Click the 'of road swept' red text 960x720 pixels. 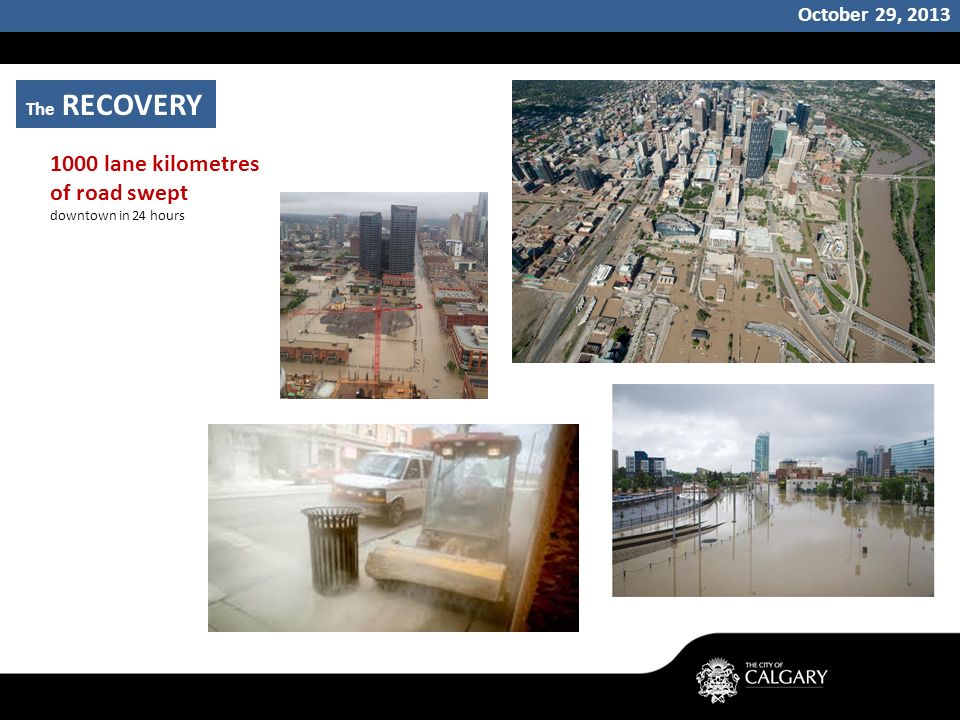[x=119, y=193]
